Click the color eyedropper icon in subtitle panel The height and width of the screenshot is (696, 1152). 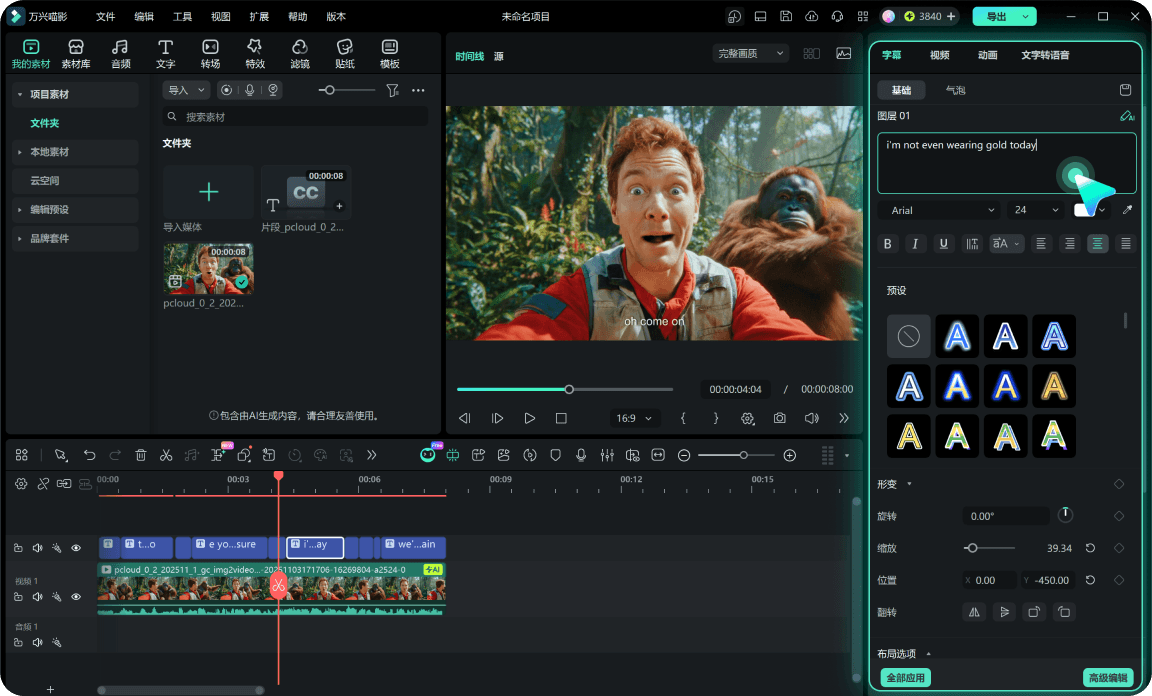coord(1127,210)
